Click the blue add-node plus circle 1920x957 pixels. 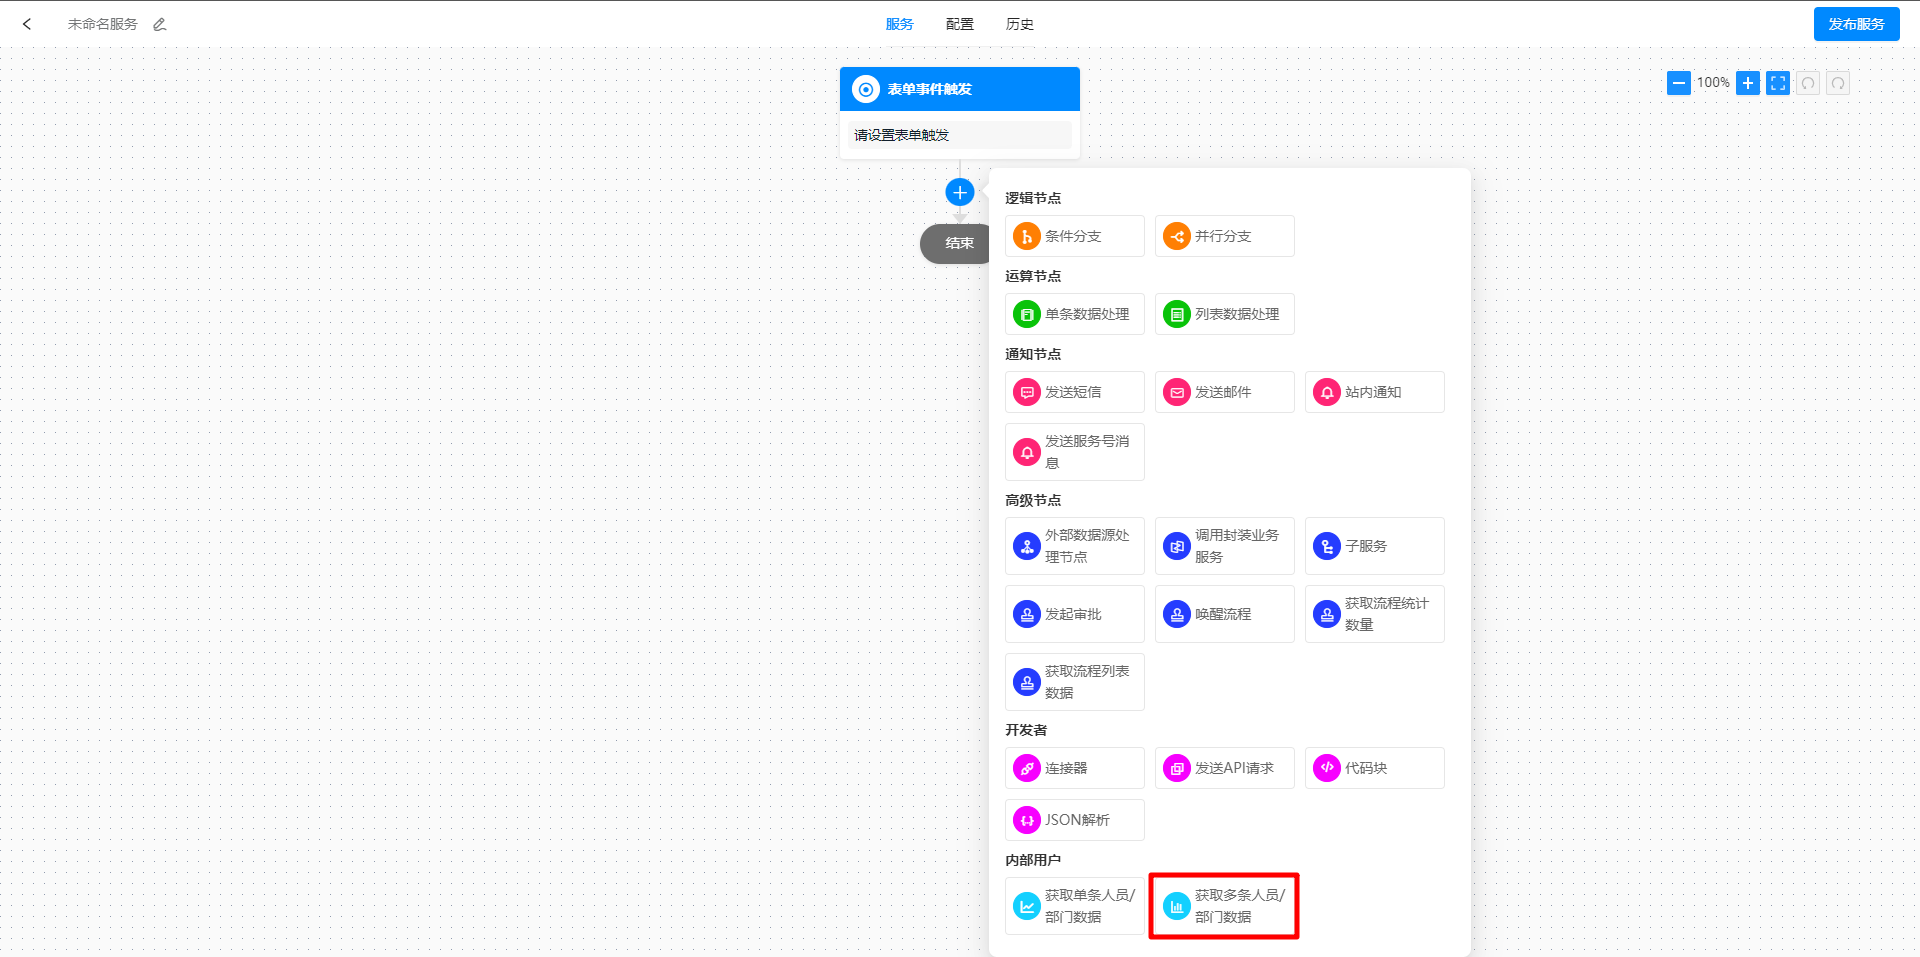(960, 192)
